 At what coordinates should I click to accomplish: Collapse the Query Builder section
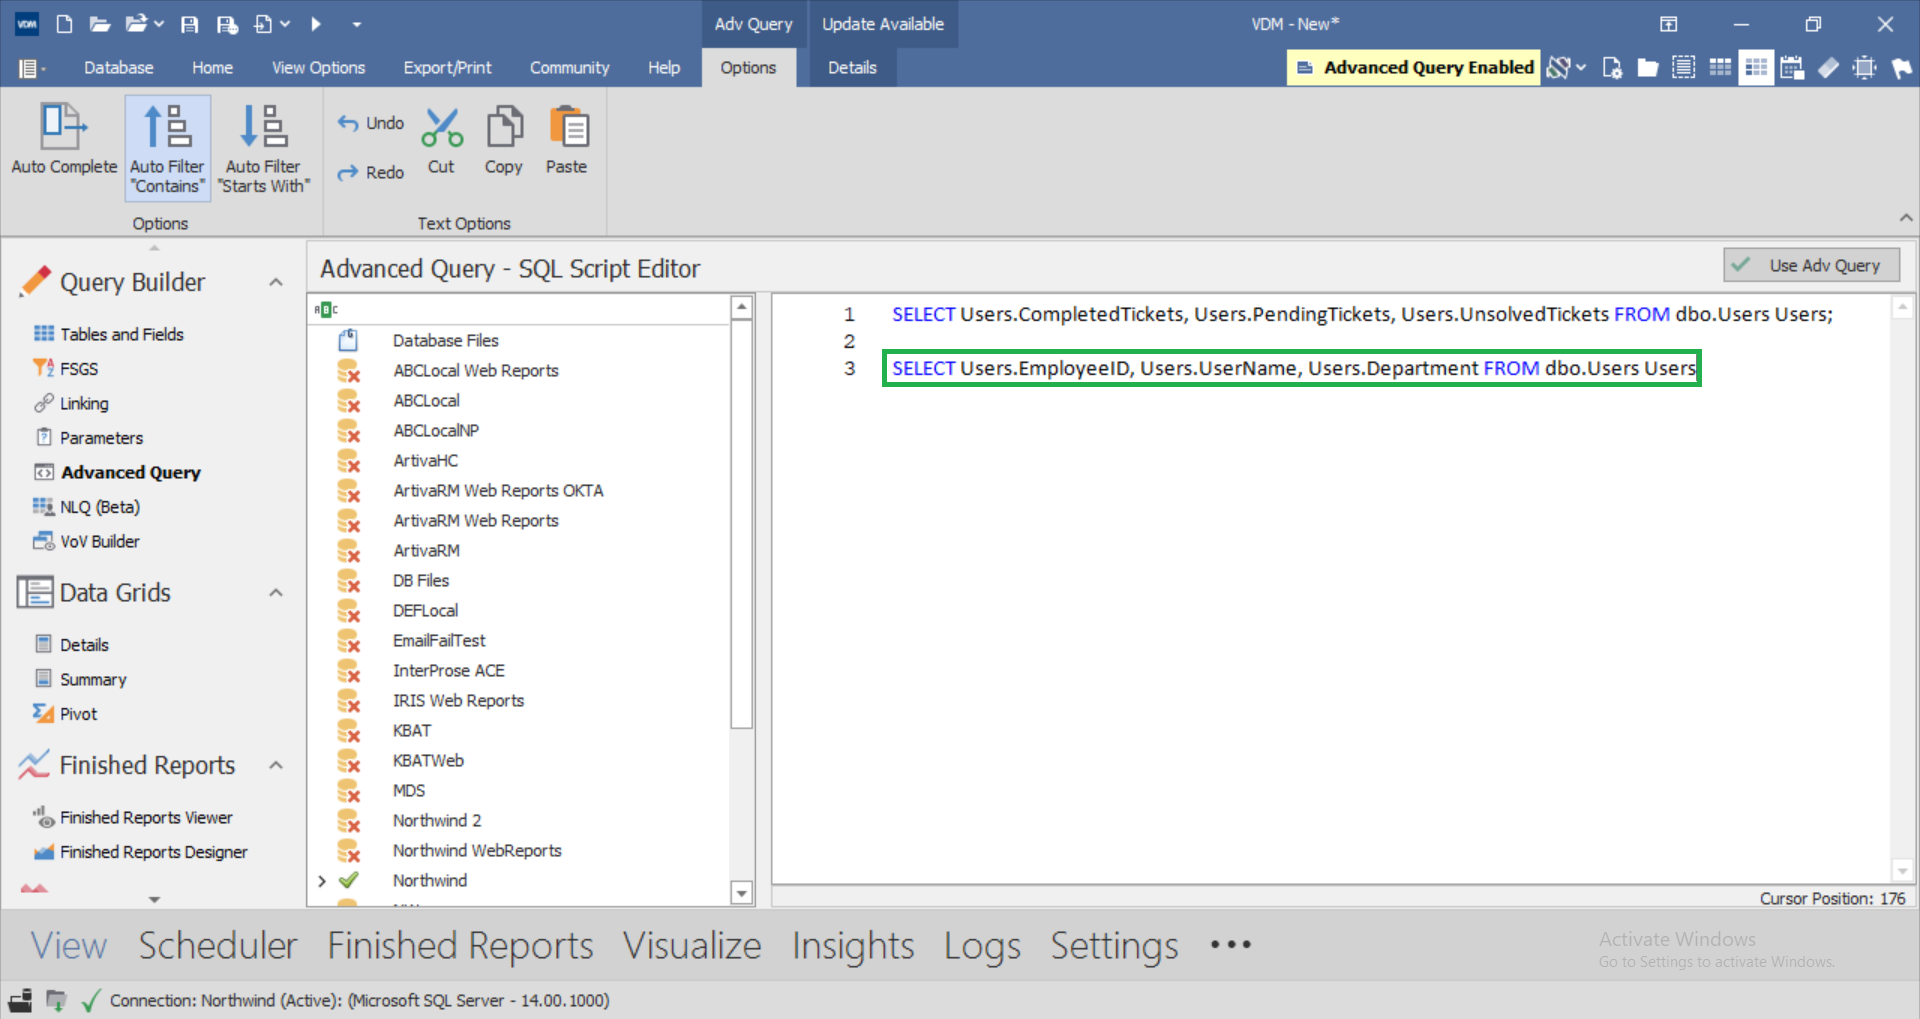[x=276, y=283]
